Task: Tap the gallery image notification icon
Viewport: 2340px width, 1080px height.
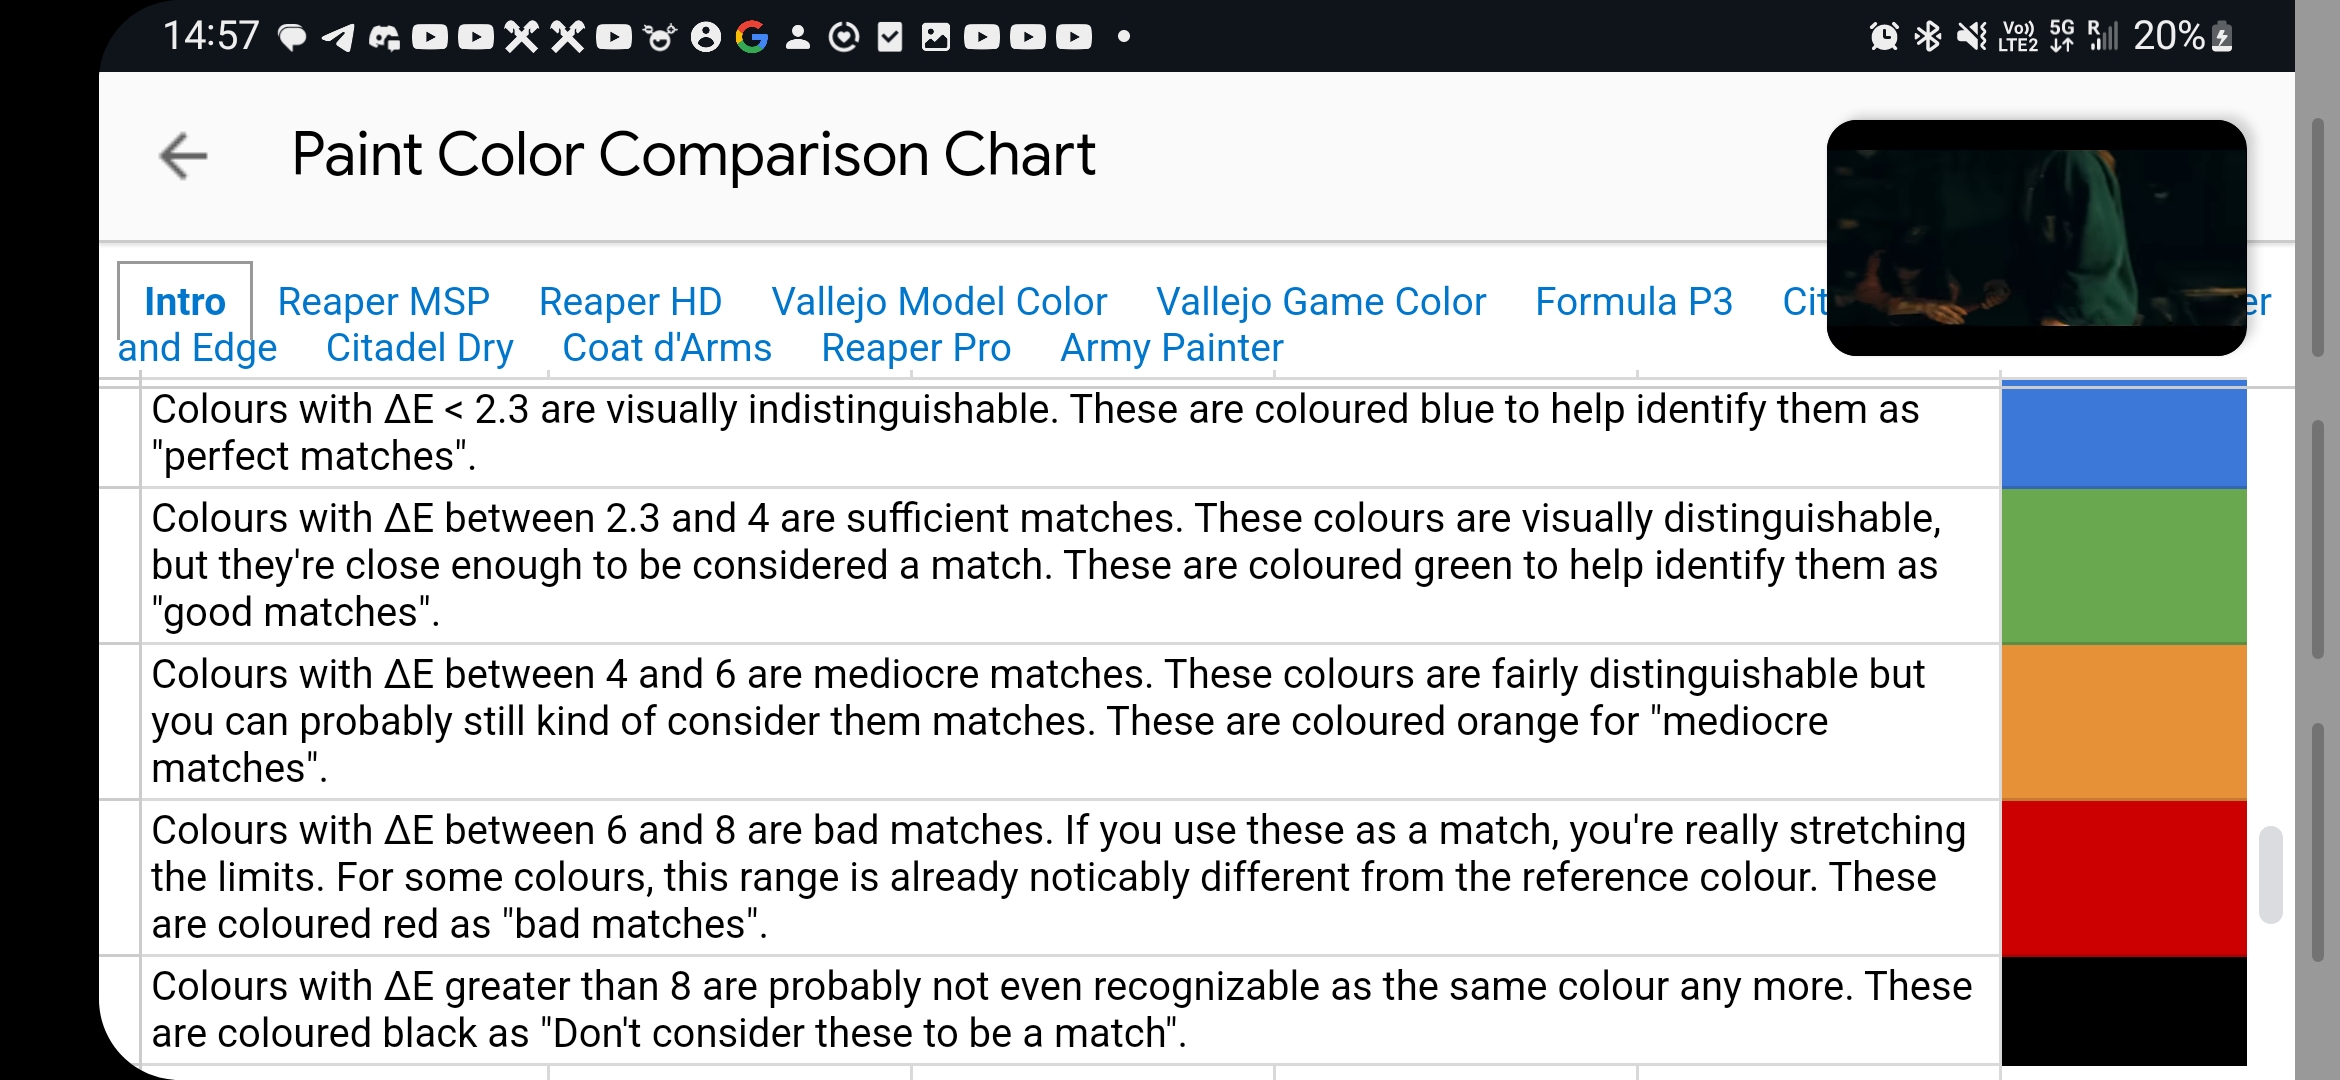Action: point(936,38)
